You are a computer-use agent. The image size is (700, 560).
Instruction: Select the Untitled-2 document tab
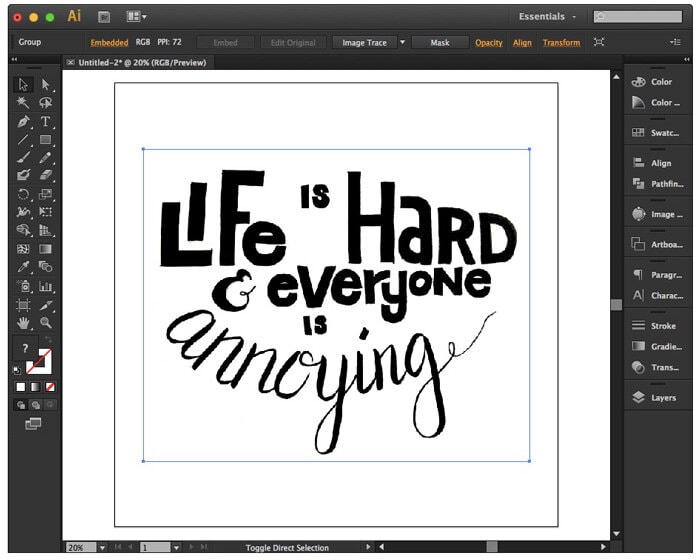click(142, 63)
